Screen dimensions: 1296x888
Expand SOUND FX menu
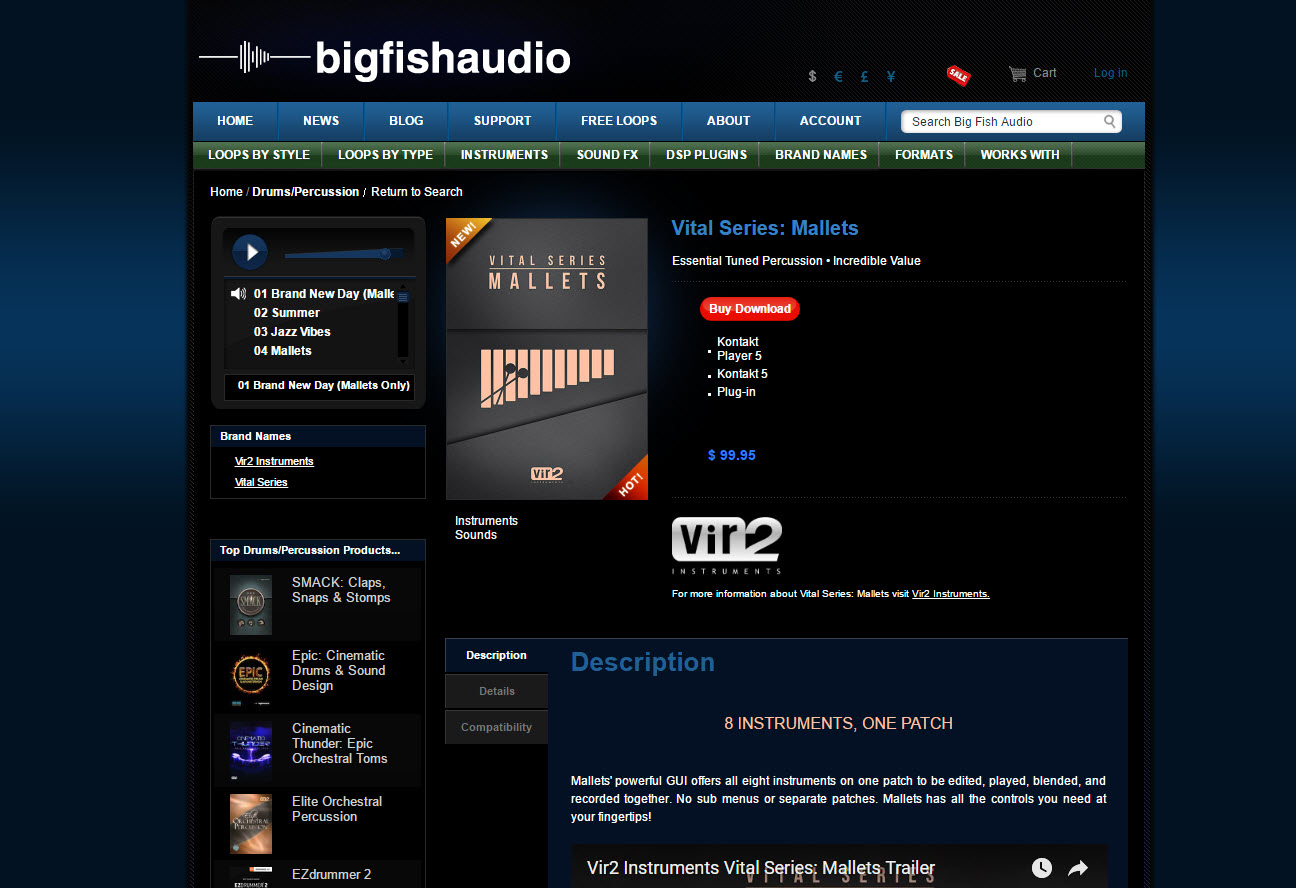[607, 155]
